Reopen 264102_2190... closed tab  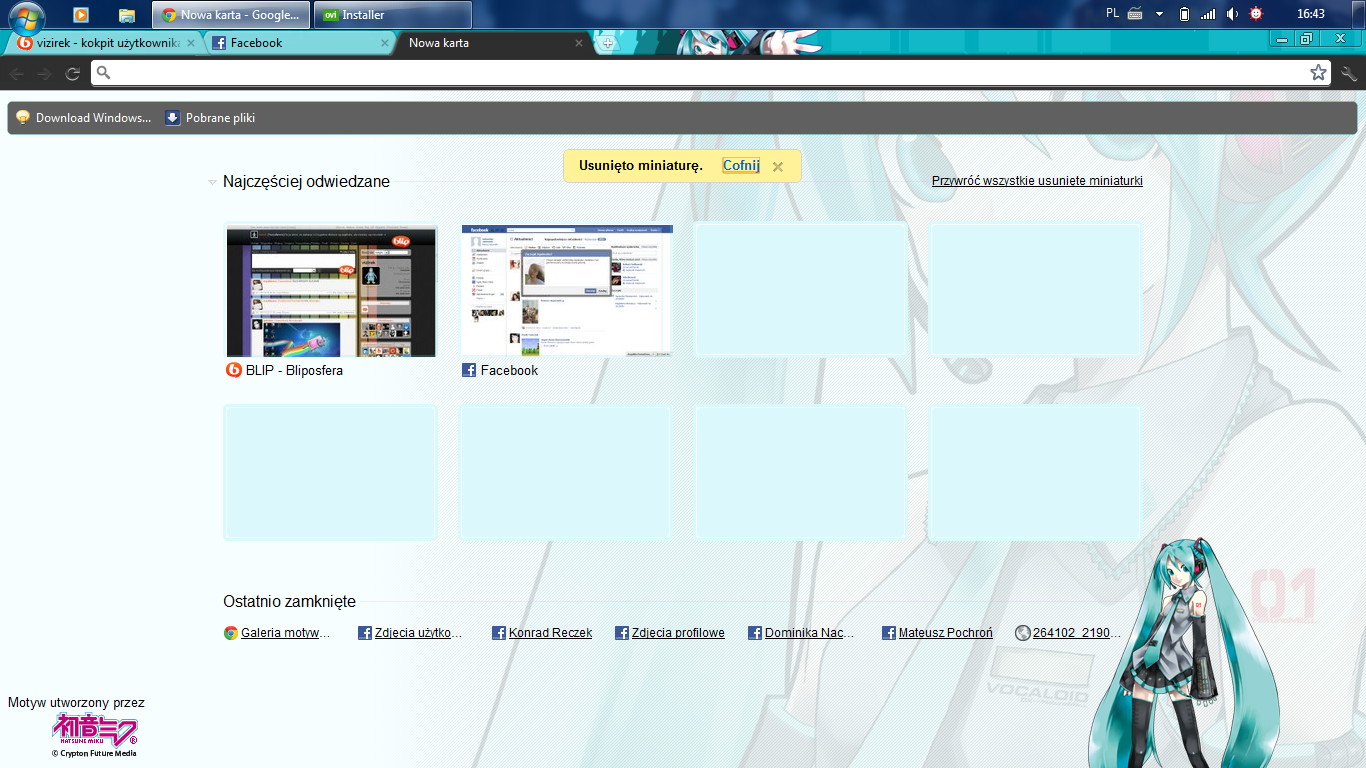coord(1068,633)
